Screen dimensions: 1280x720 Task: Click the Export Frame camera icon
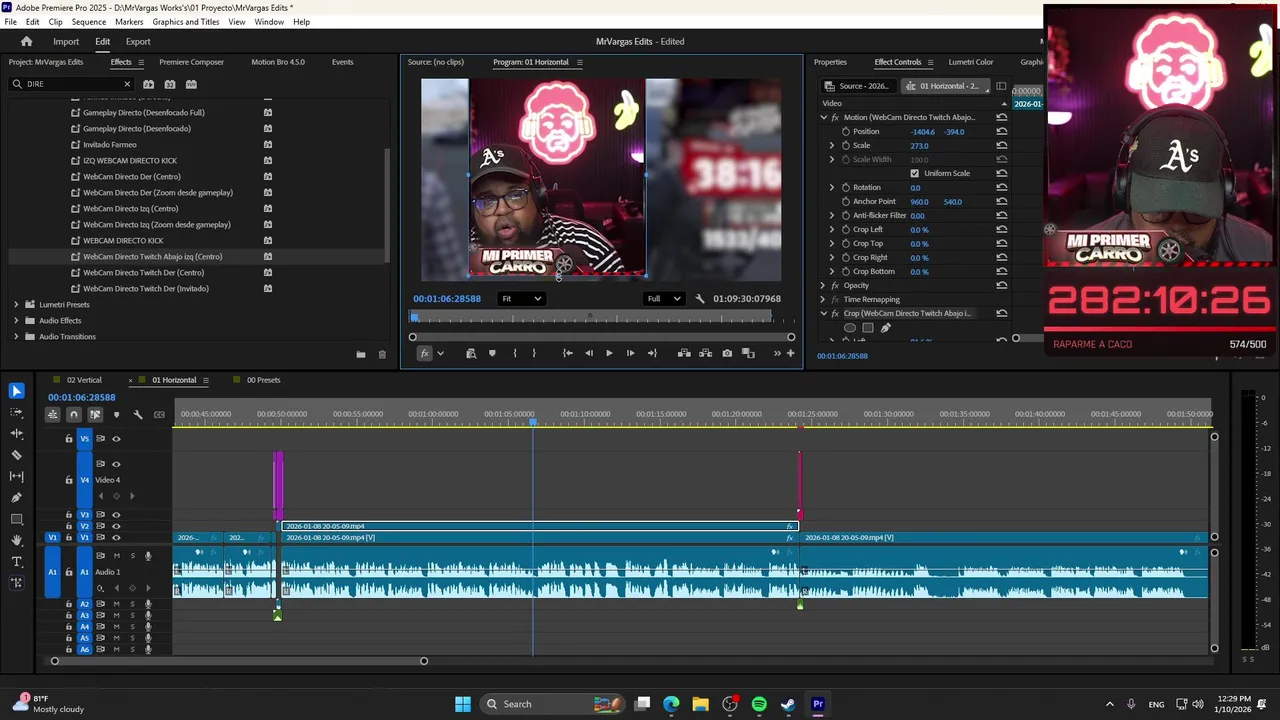coord(727,353)
